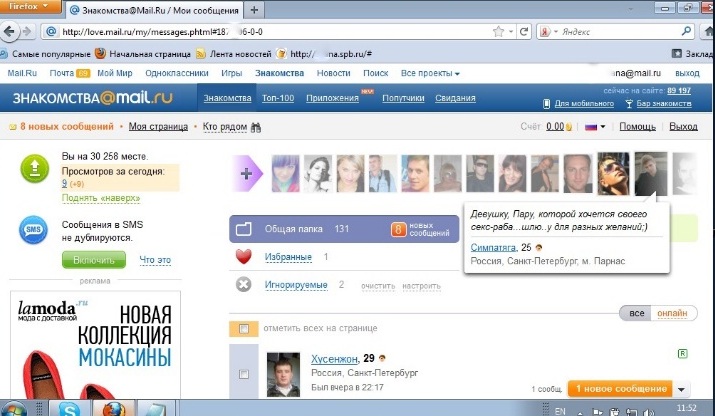The height and width of the screenshot is (416, 715).
Task: Click the folder icon of Общая папка
Action: 244,229
